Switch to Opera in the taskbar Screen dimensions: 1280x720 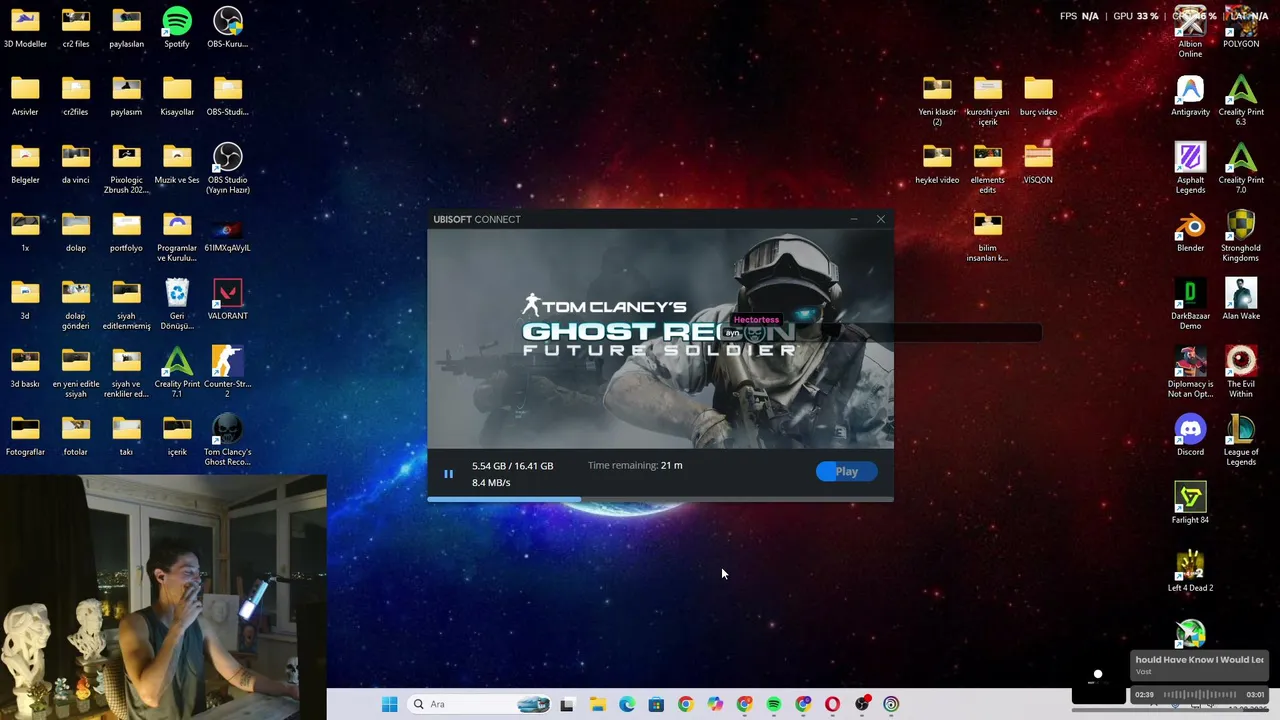(x=832, y=704)
